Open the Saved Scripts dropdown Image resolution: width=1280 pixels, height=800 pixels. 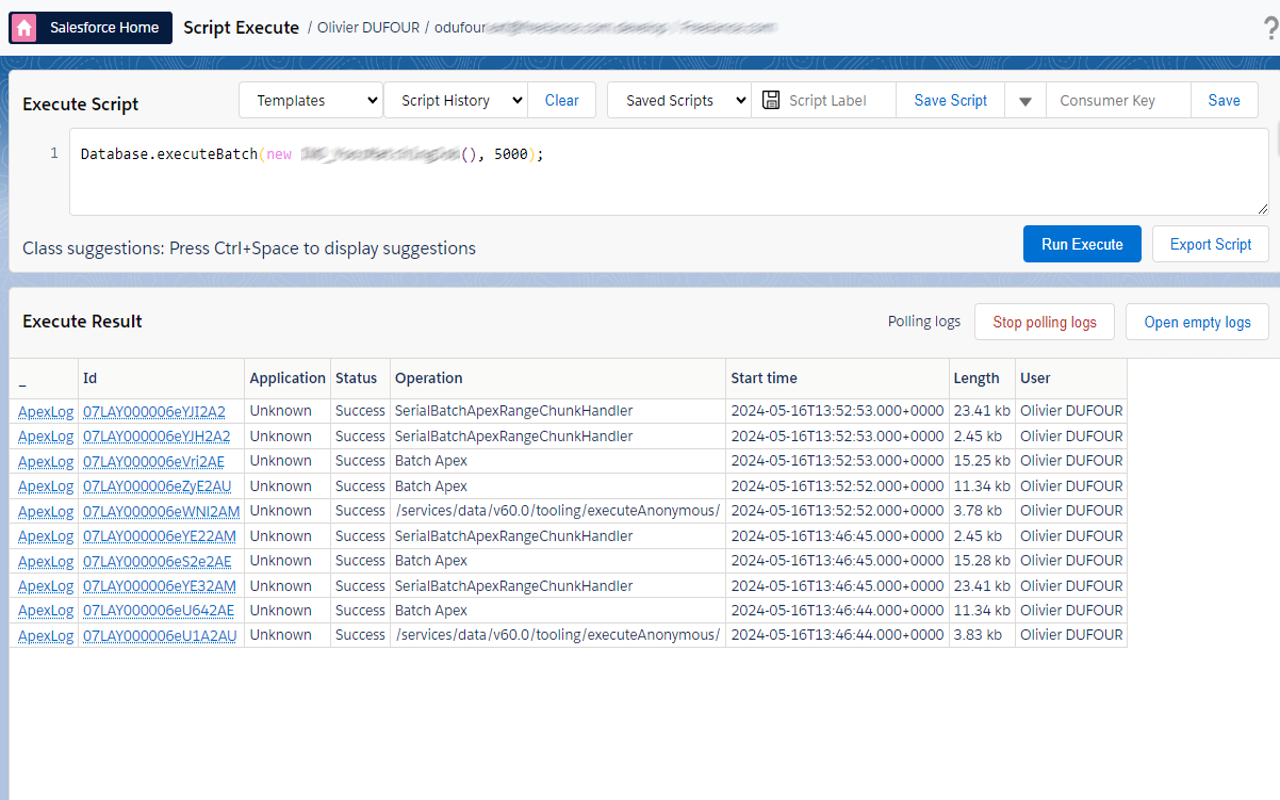(x=678, y=100)
